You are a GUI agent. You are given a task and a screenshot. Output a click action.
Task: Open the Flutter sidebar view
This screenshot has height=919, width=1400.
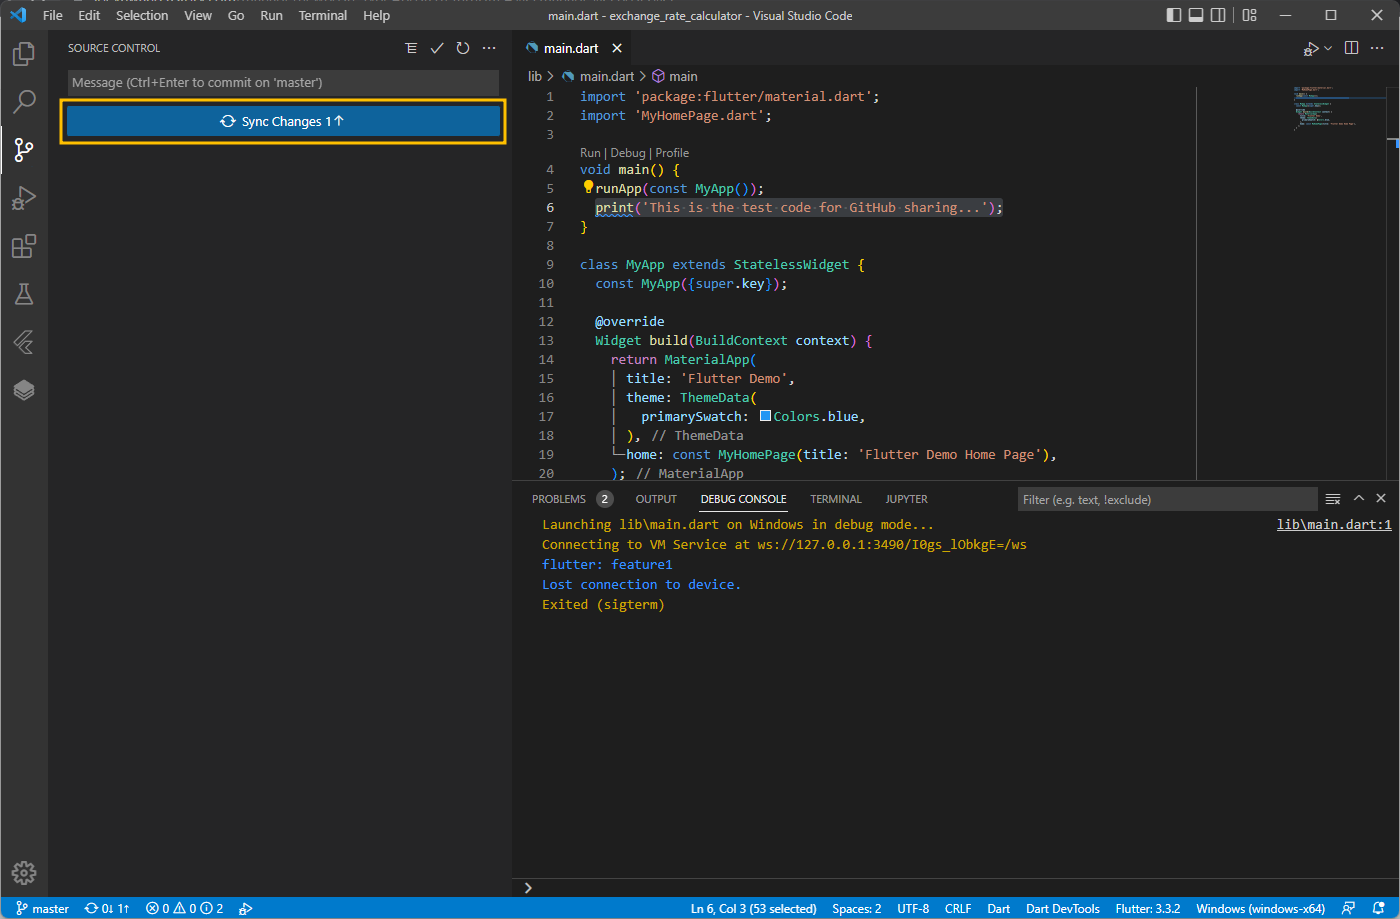(24, 342)
